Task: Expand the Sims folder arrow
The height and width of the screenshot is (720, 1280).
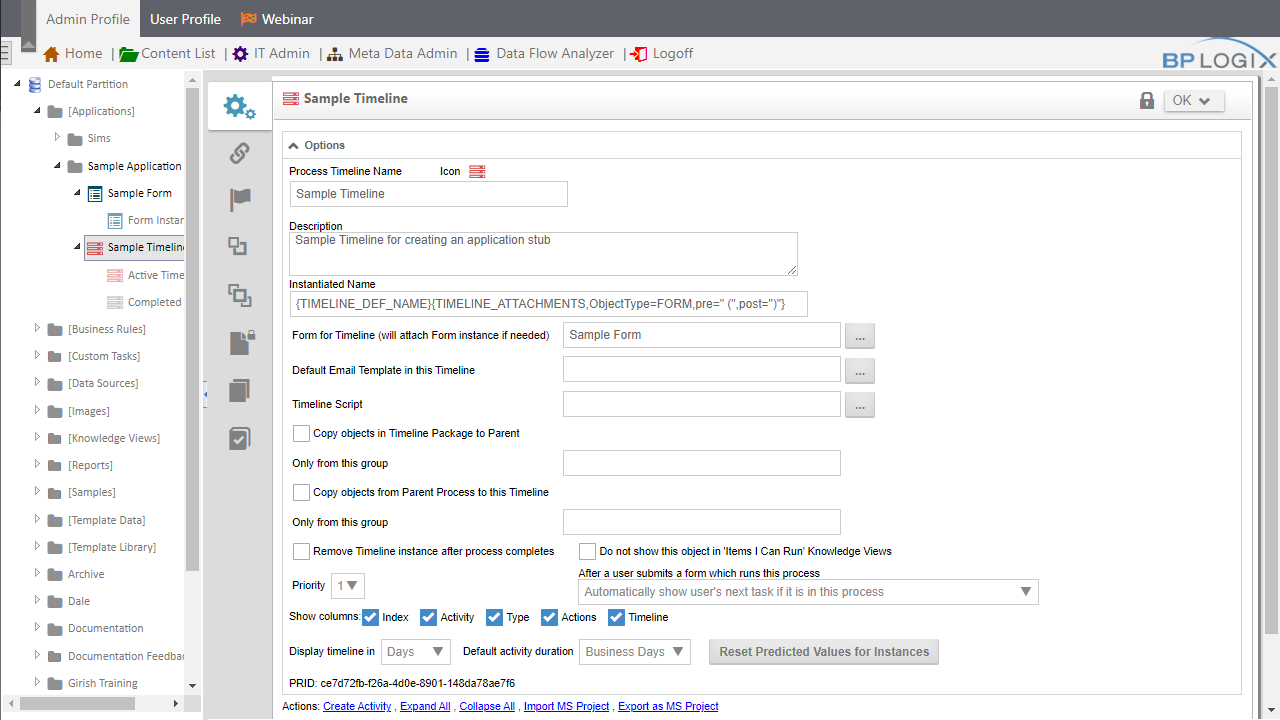Action: [x=57, y=137]
